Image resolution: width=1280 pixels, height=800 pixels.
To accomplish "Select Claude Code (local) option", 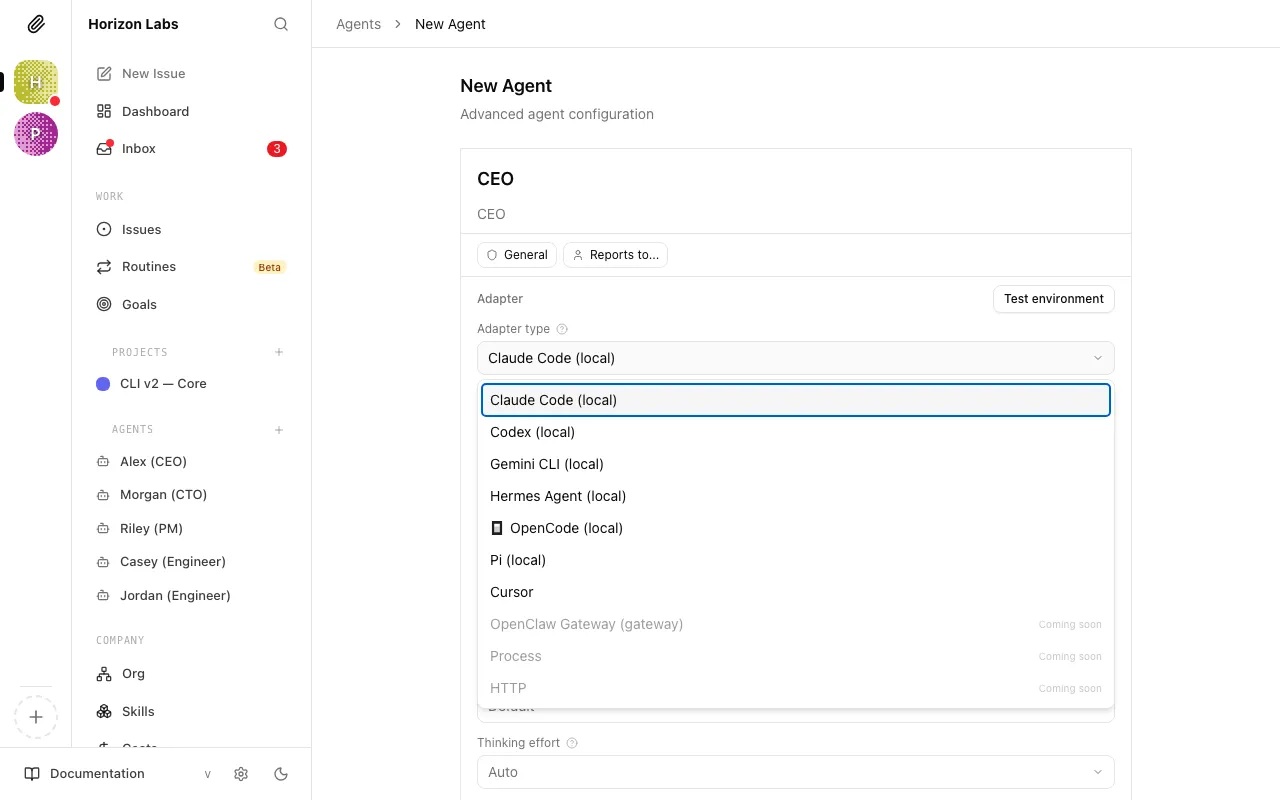I will tap(795, 400).
